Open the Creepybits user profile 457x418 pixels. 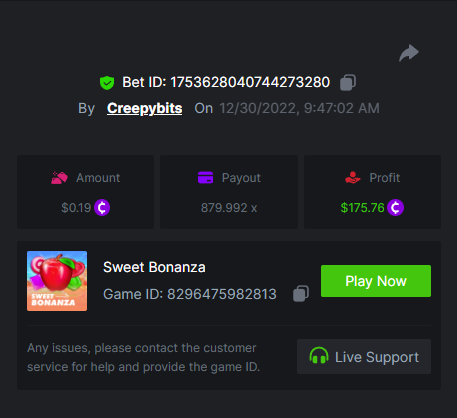tap(144, 108)
